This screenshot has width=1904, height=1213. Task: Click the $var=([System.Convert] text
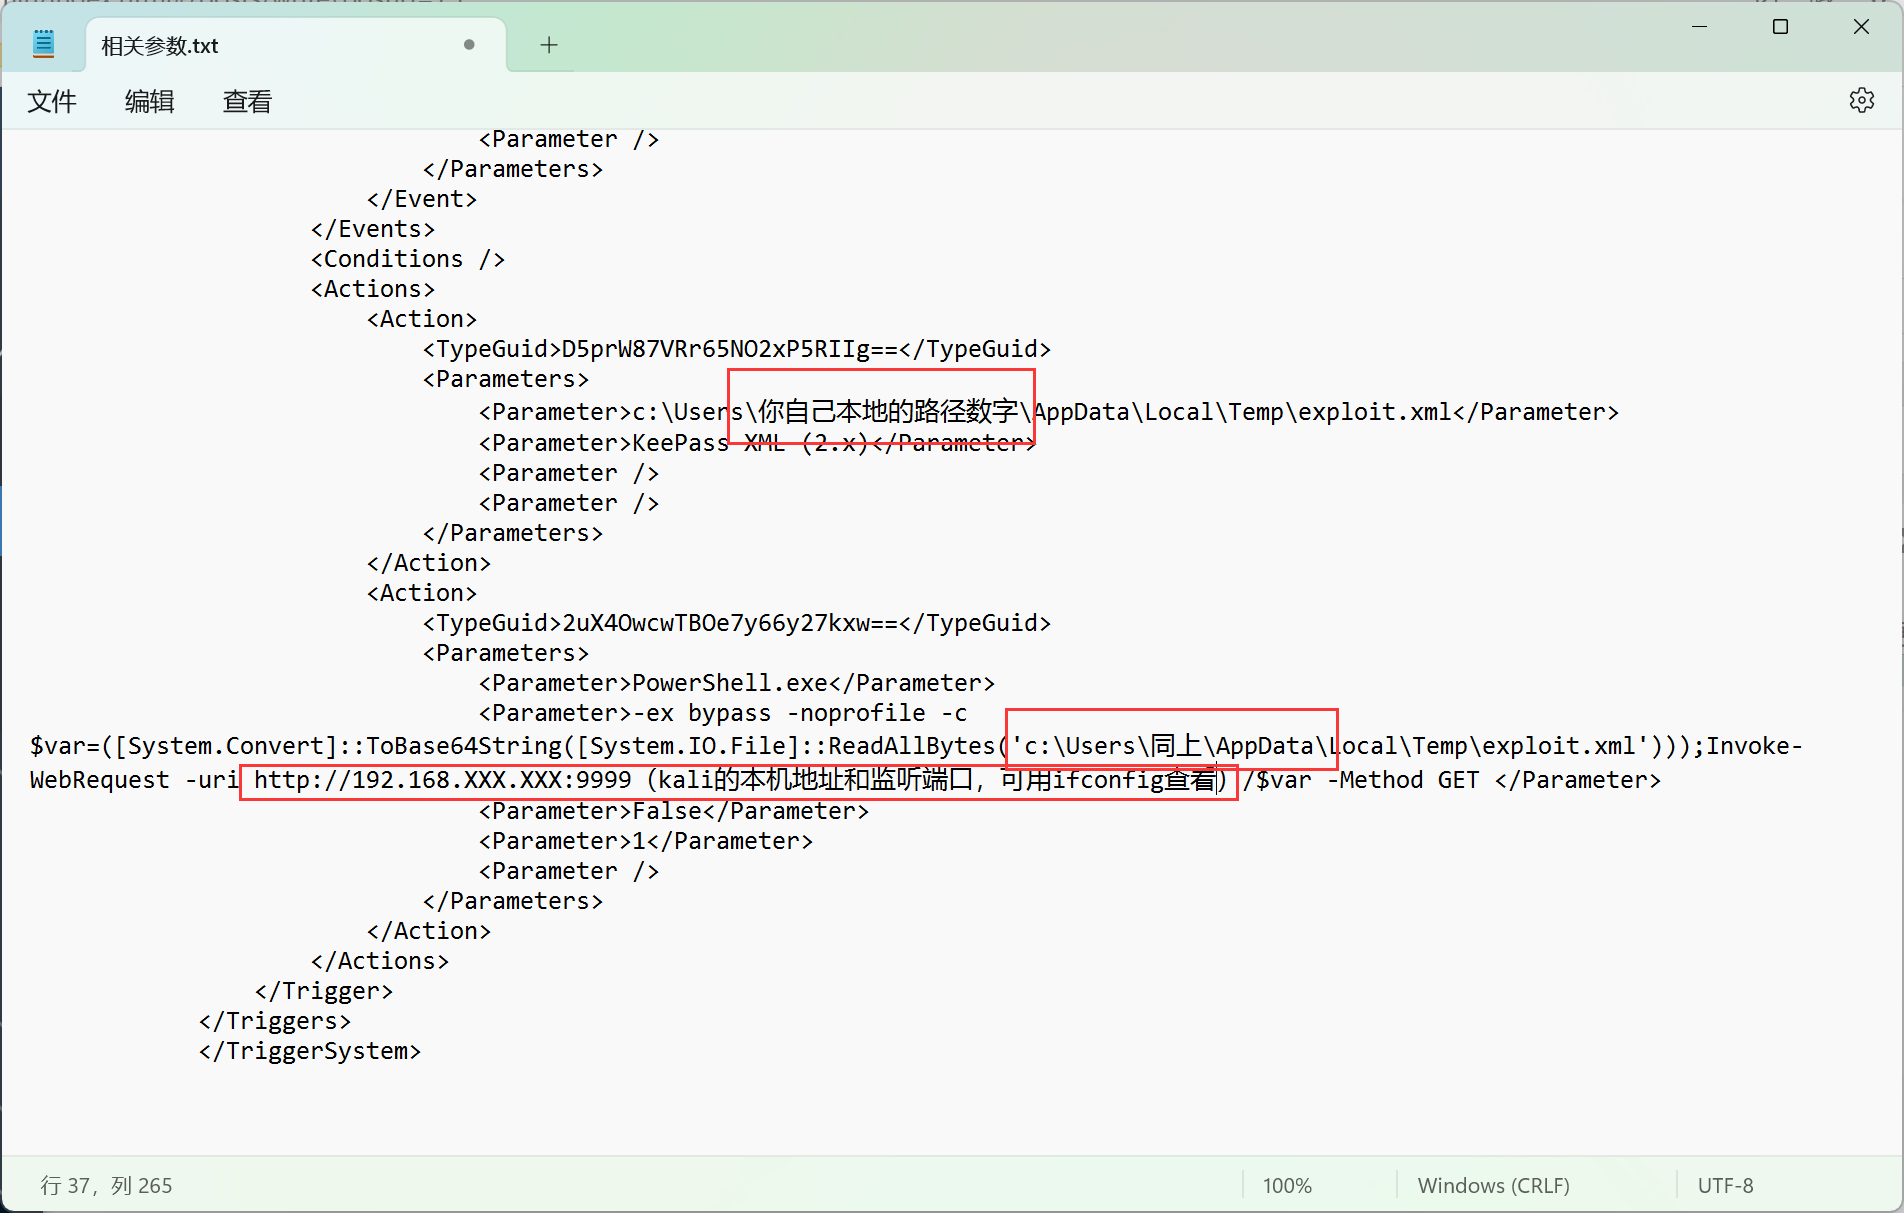point(183,746)
